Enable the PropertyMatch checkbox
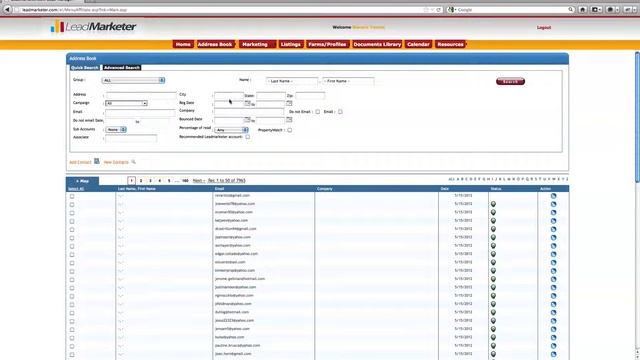 coord(289,130)
